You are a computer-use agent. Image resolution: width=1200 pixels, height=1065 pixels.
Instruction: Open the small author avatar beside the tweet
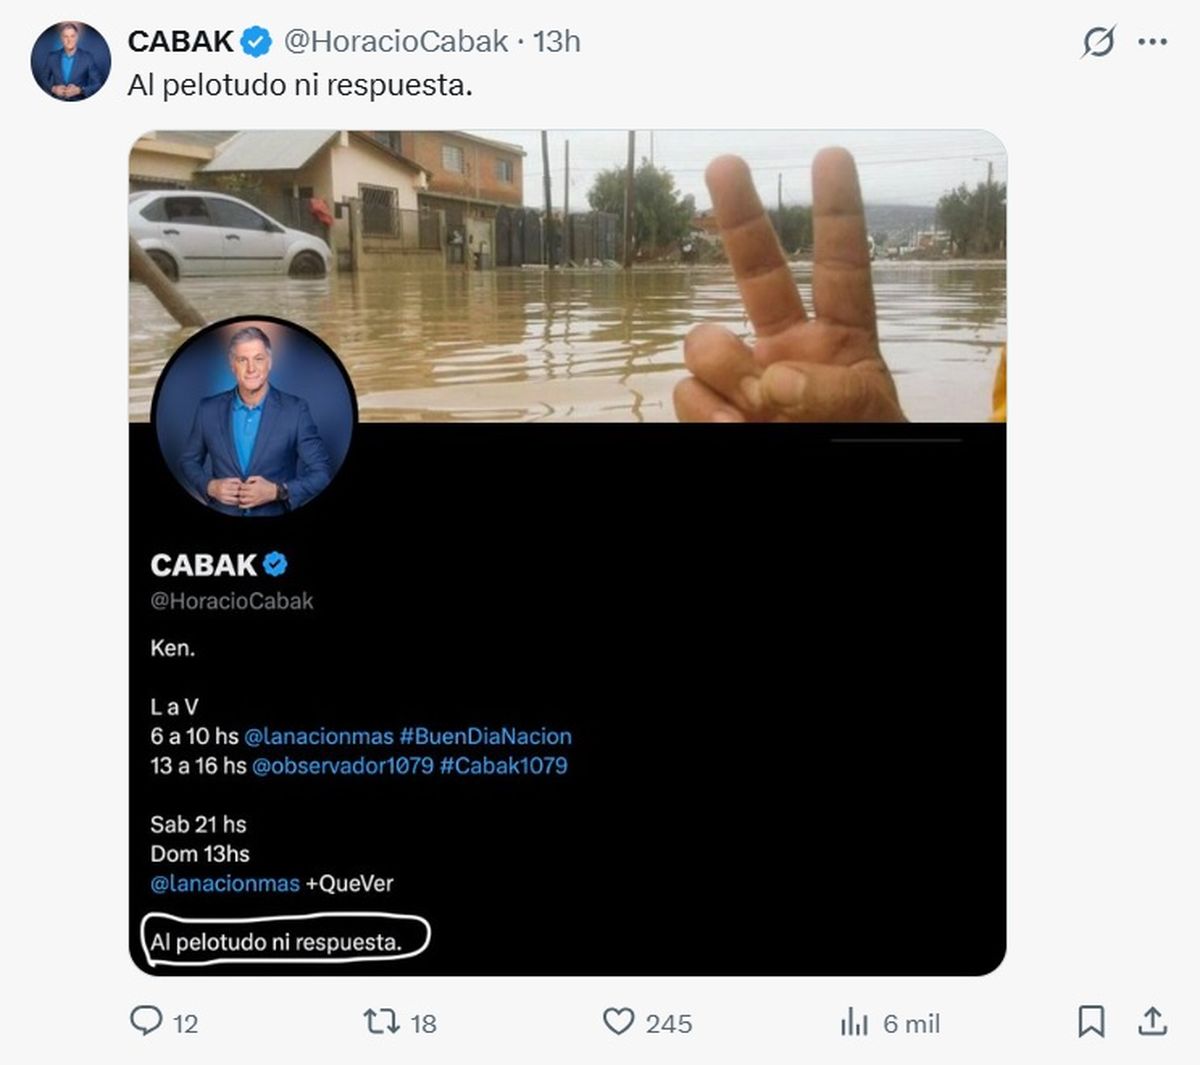(70, 61)
